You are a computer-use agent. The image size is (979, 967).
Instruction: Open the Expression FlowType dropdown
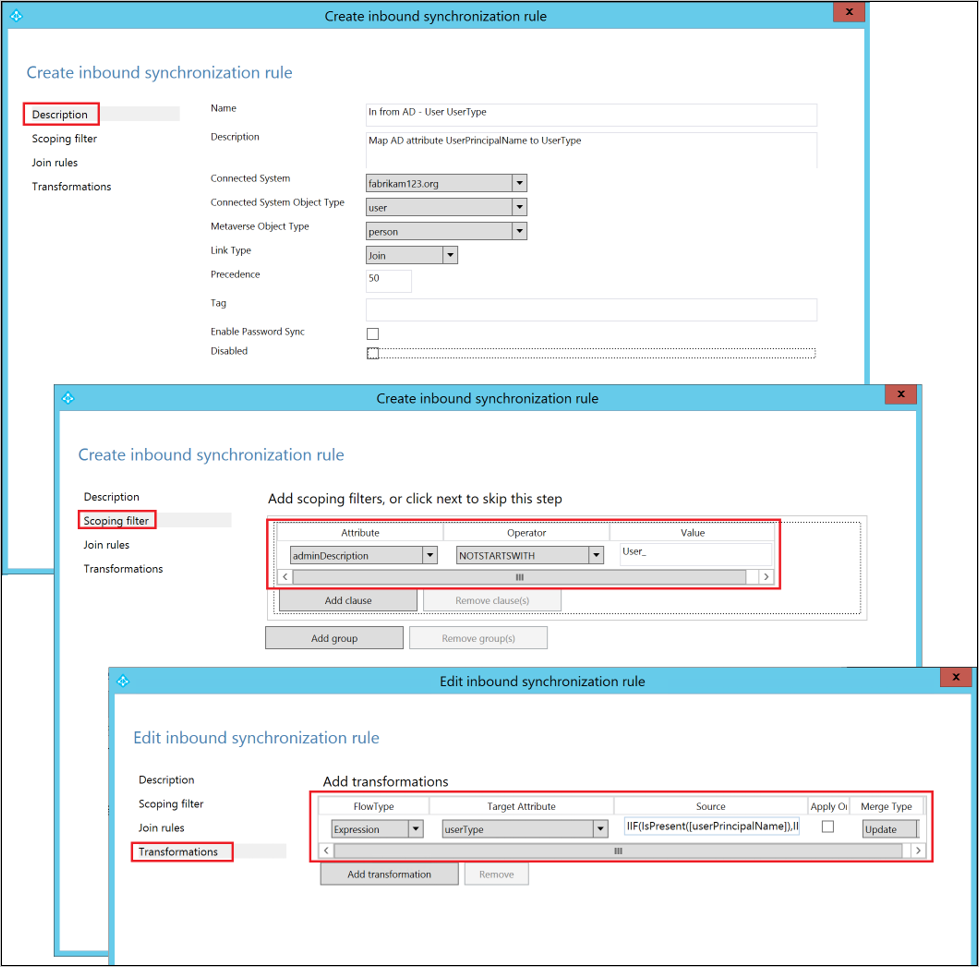click(x=419, y=828)
